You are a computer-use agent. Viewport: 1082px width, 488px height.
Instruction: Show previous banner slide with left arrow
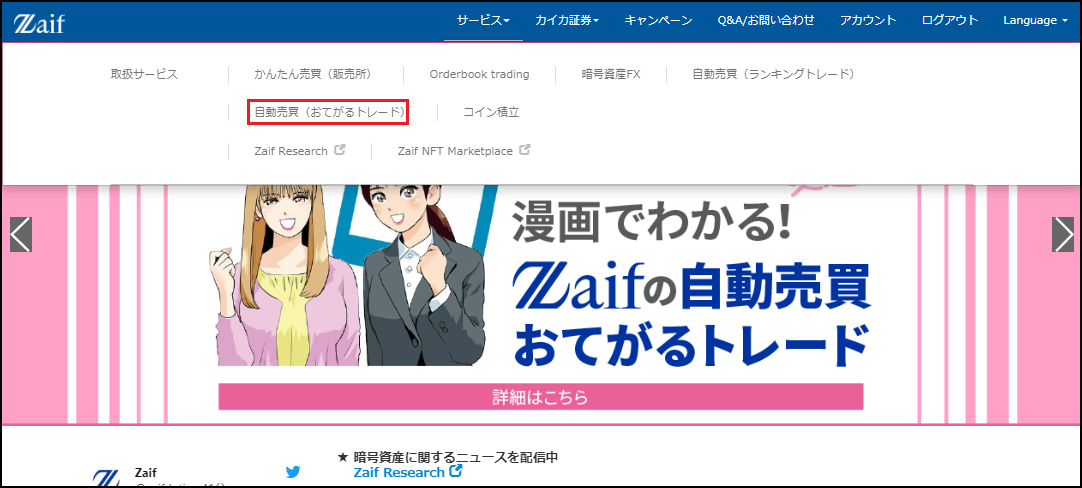pyautogui.click(x=21, y=235)
